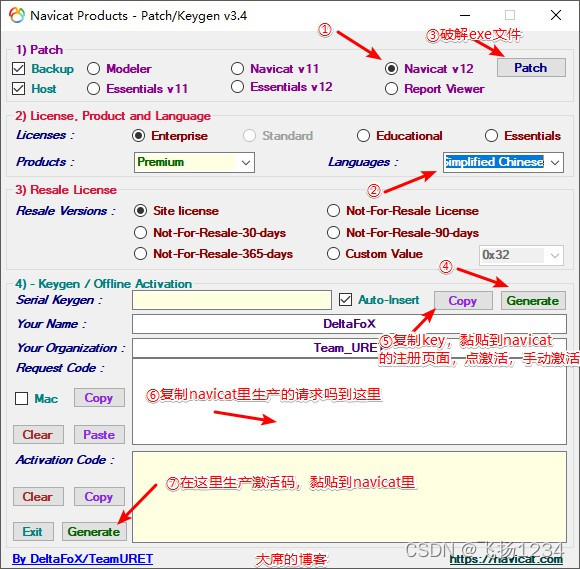Viewport: 580px width, 569px height.
Task: Toggle the Backup checkbox
Action: [x=18, y=68]
